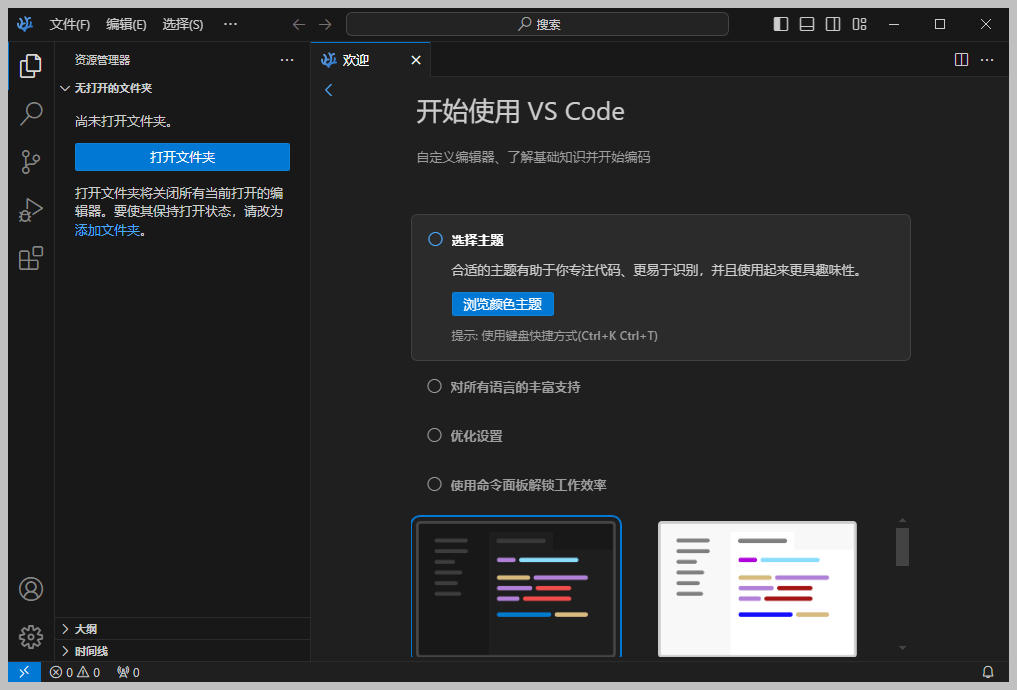Viewport: 1017px width, 690px height.
Task: Select the 选择主题 step radio circle
Action: 434,239
